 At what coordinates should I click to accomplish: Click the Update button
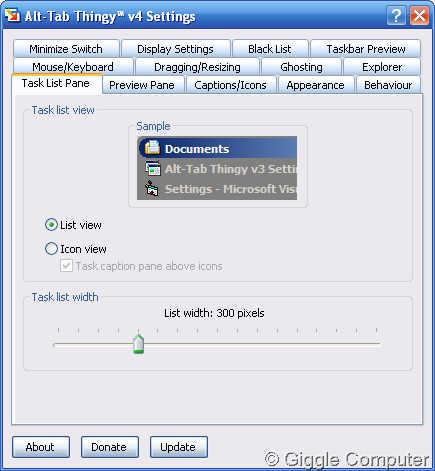(x=179, y=447)
